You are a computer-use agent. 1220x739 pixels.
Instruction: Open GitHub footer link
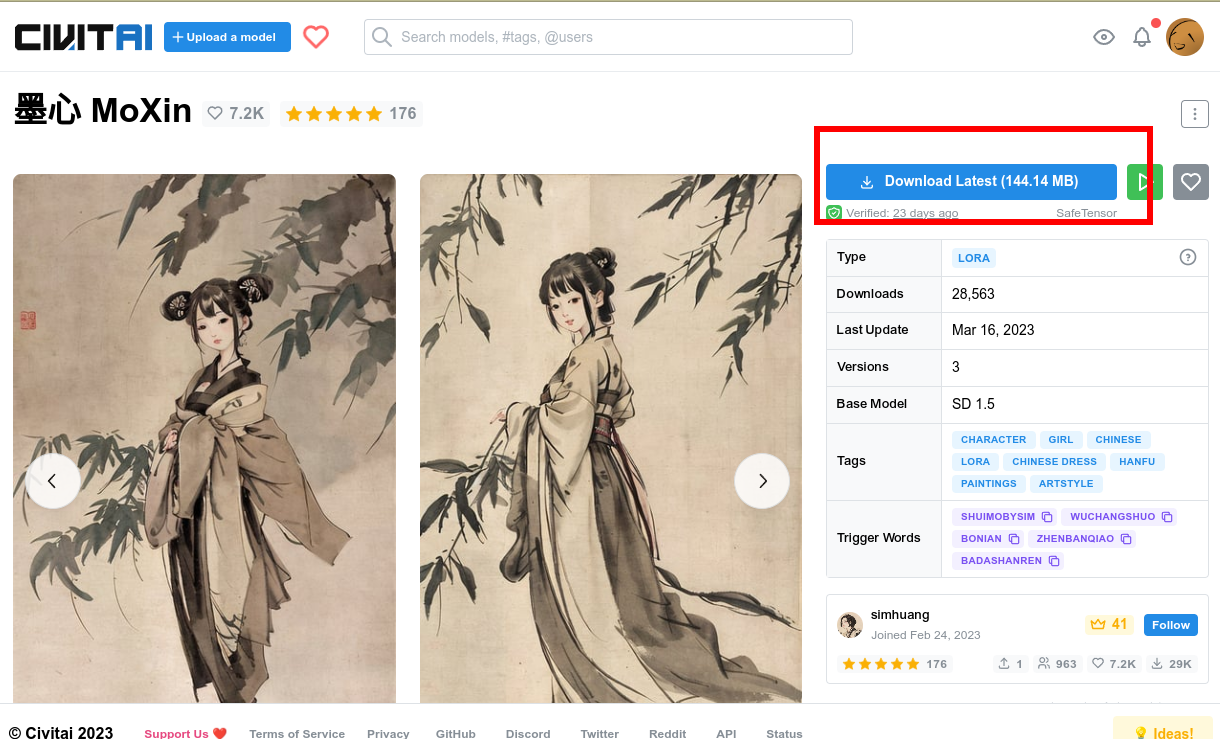tap(456, 734)
